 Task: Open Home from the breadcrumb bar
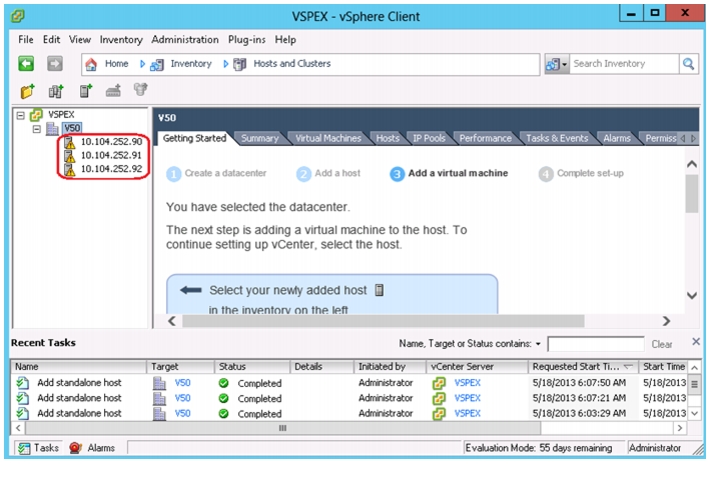116,64
